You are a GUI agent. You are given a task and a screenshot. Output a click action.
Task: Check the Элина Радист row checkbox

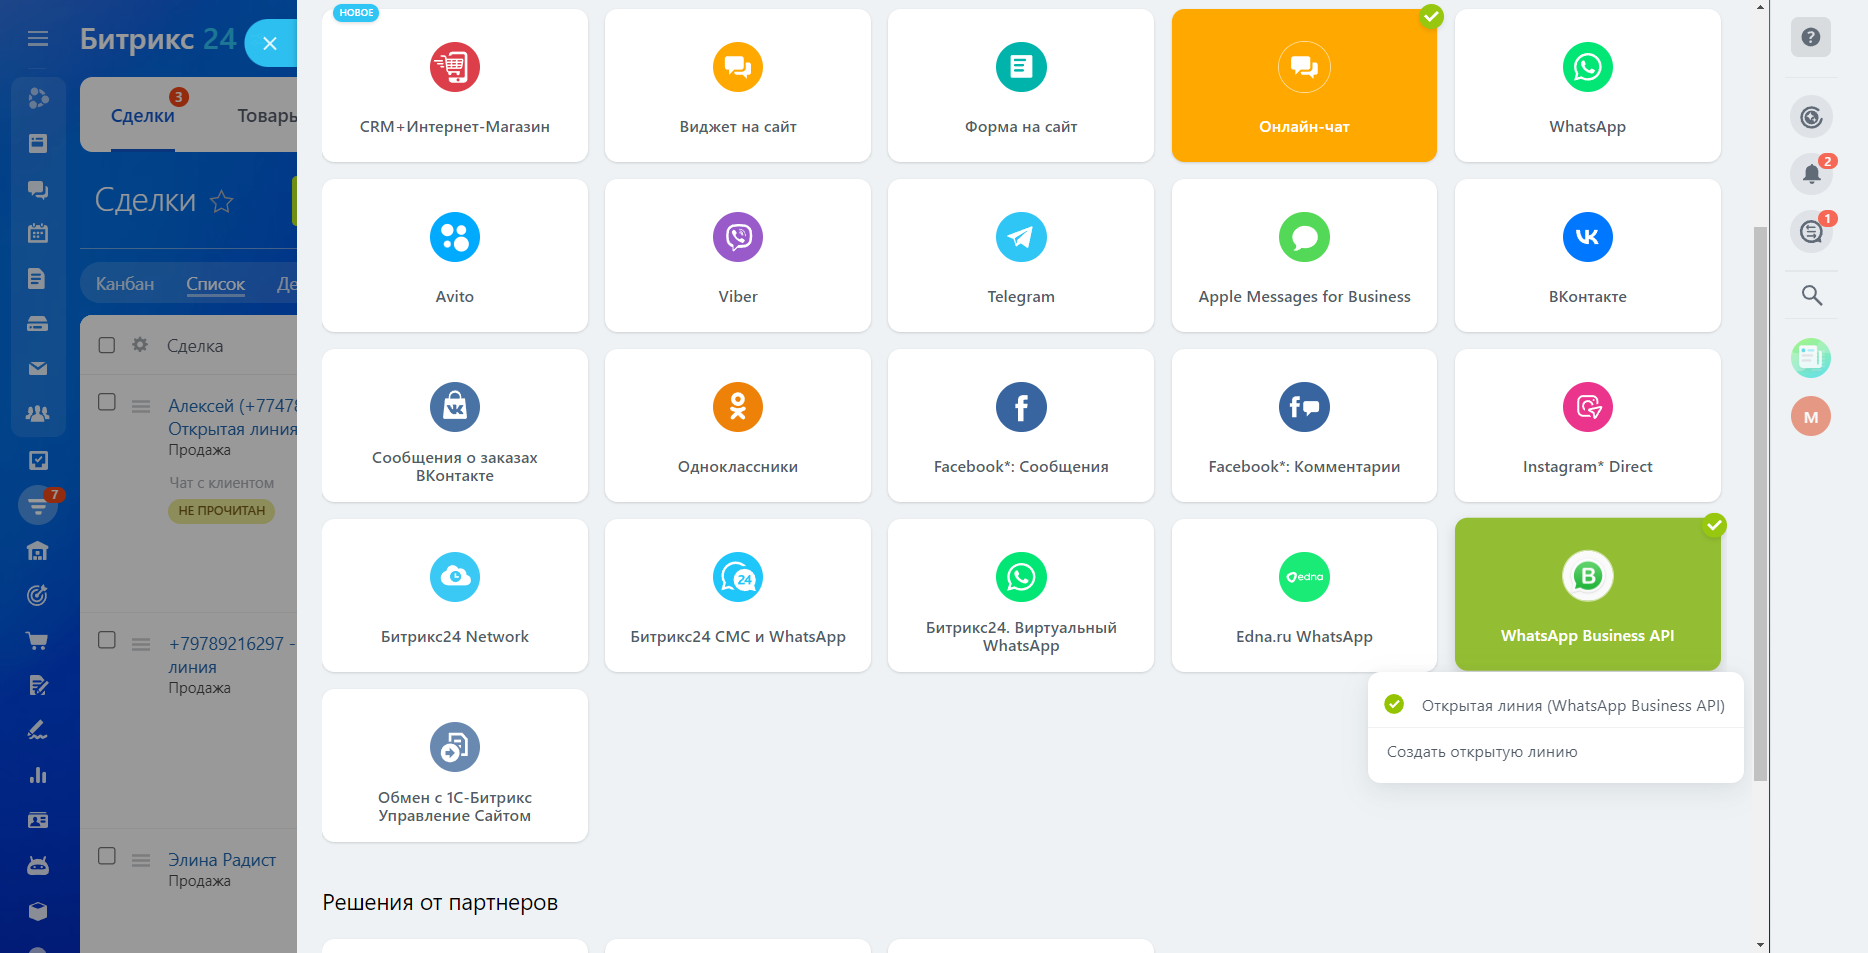pyautogui.click(x=107, y=856)
